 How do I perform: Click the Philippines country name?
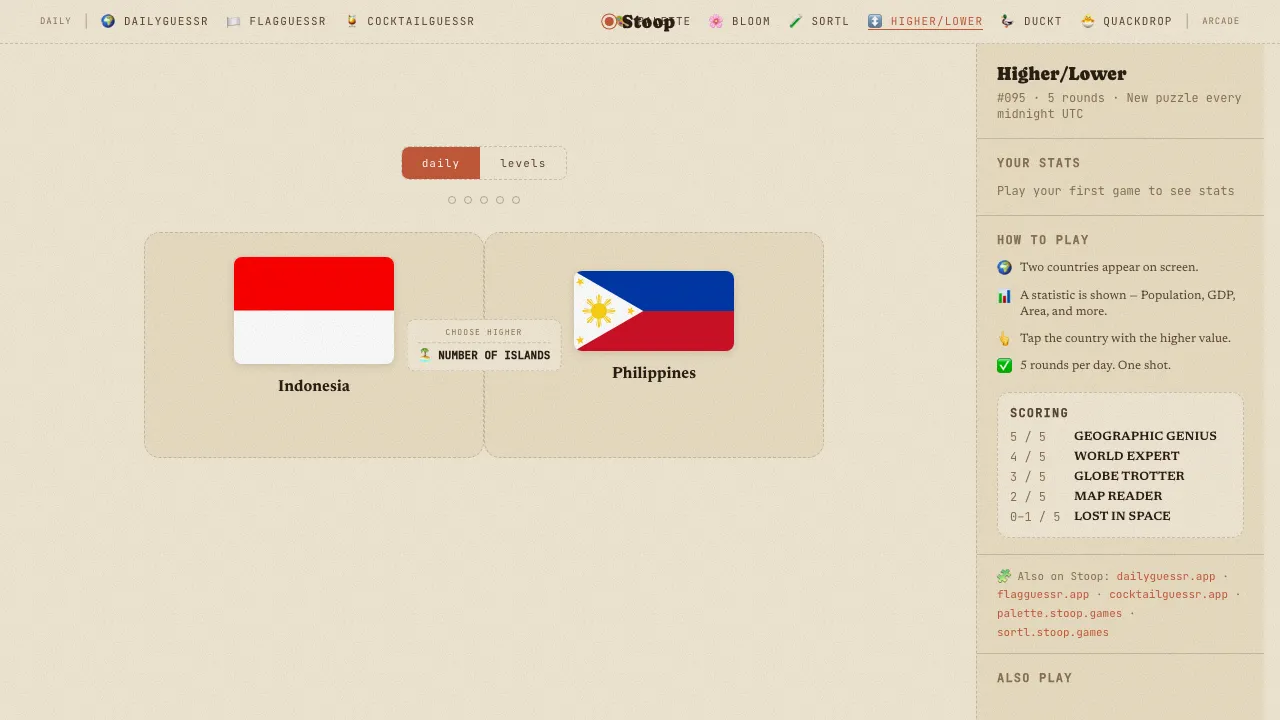(x=654, y=373)
